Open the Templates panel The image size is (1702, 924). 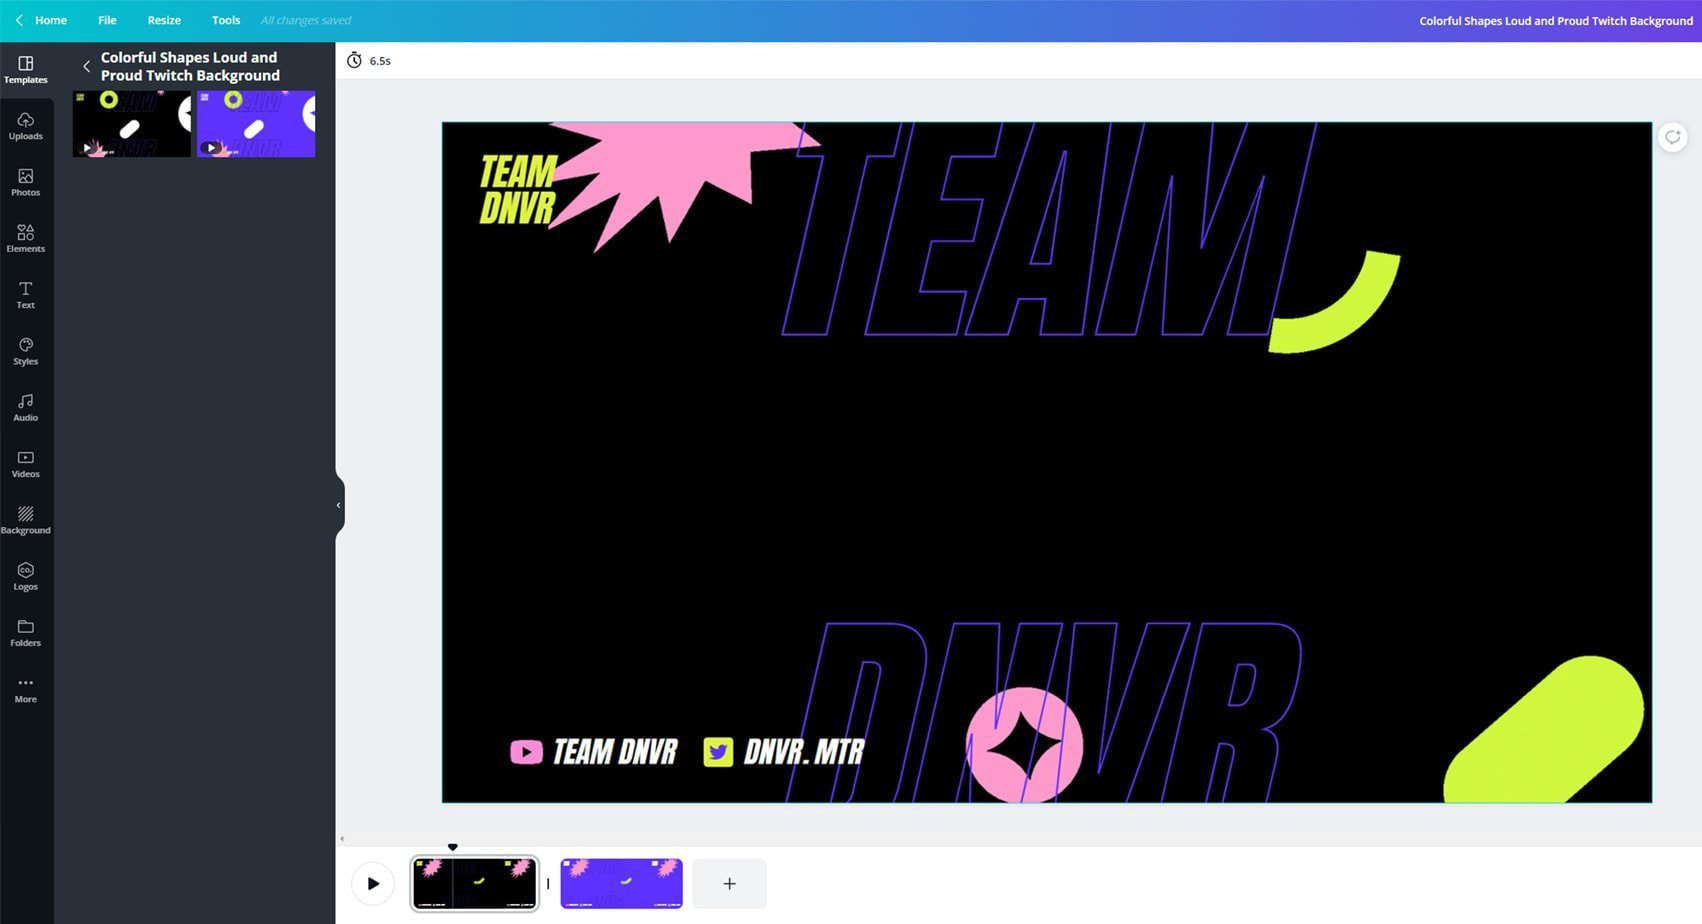pos(25,70)
